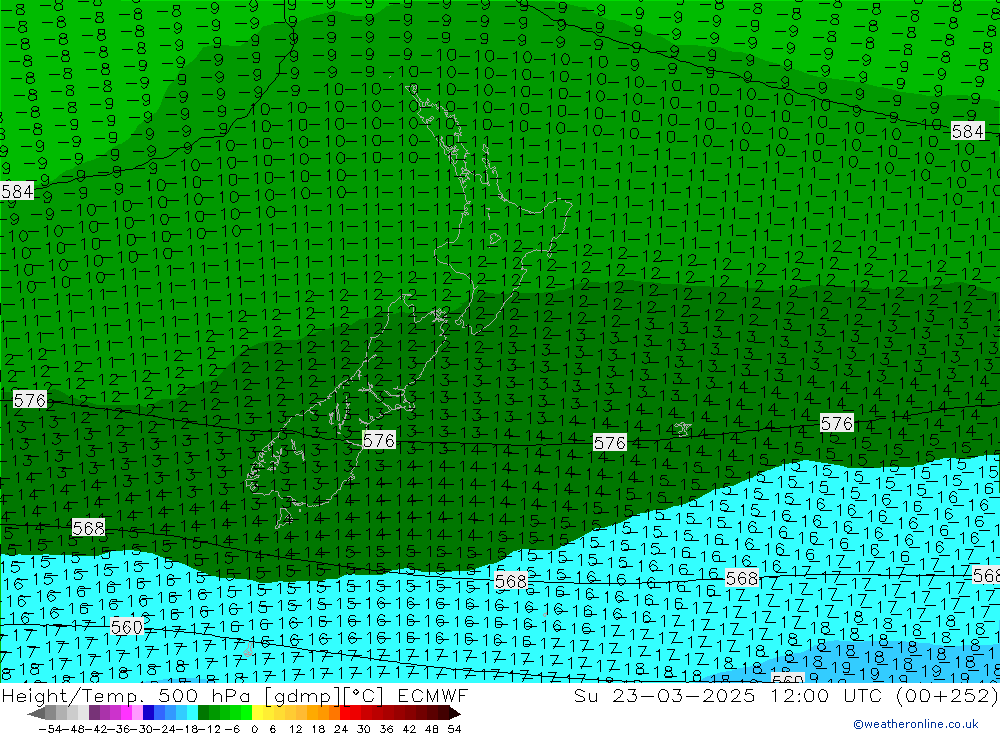Viewport: 1000px width, 733px height.
Task: Pick the dark blue swatch in the legend
Action: [148, 713]
